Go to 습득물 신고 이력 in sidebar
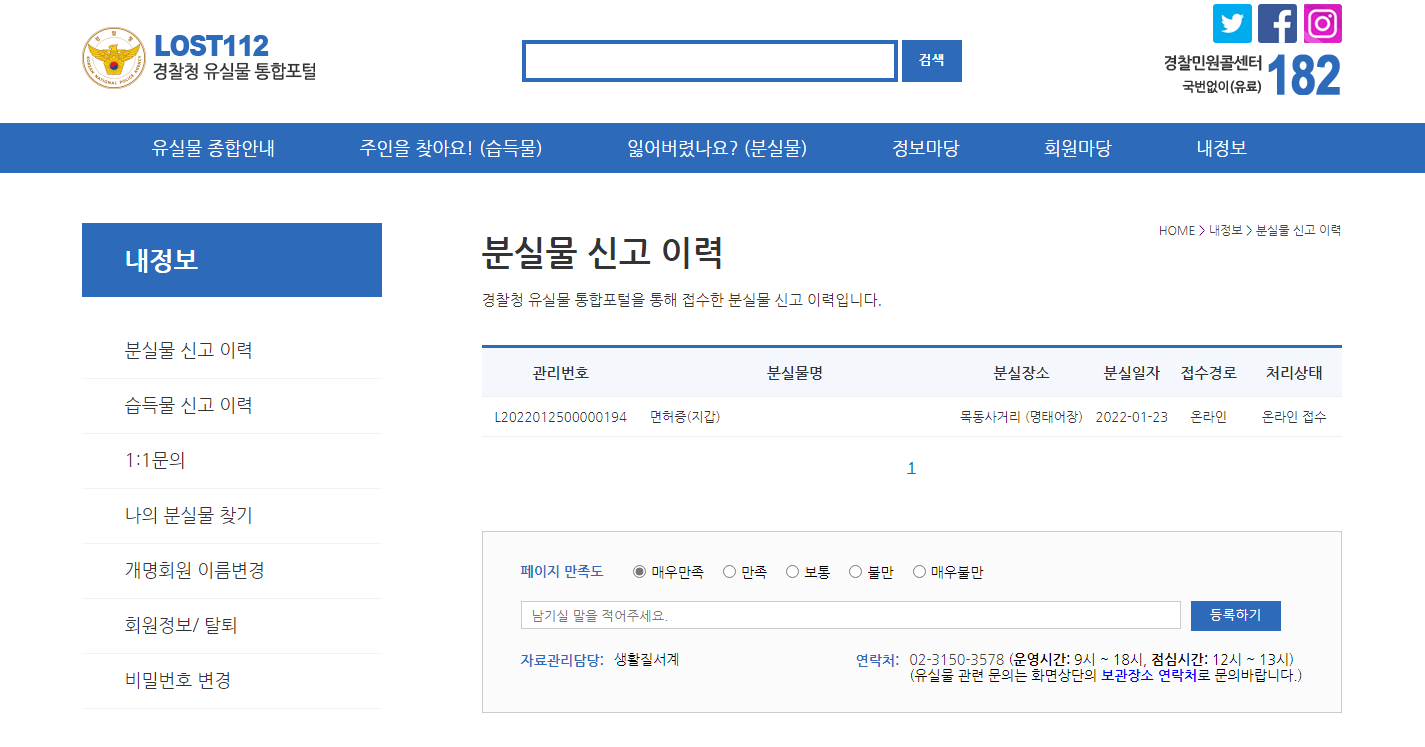The image size is (1425, 747). tap(189, 405)
